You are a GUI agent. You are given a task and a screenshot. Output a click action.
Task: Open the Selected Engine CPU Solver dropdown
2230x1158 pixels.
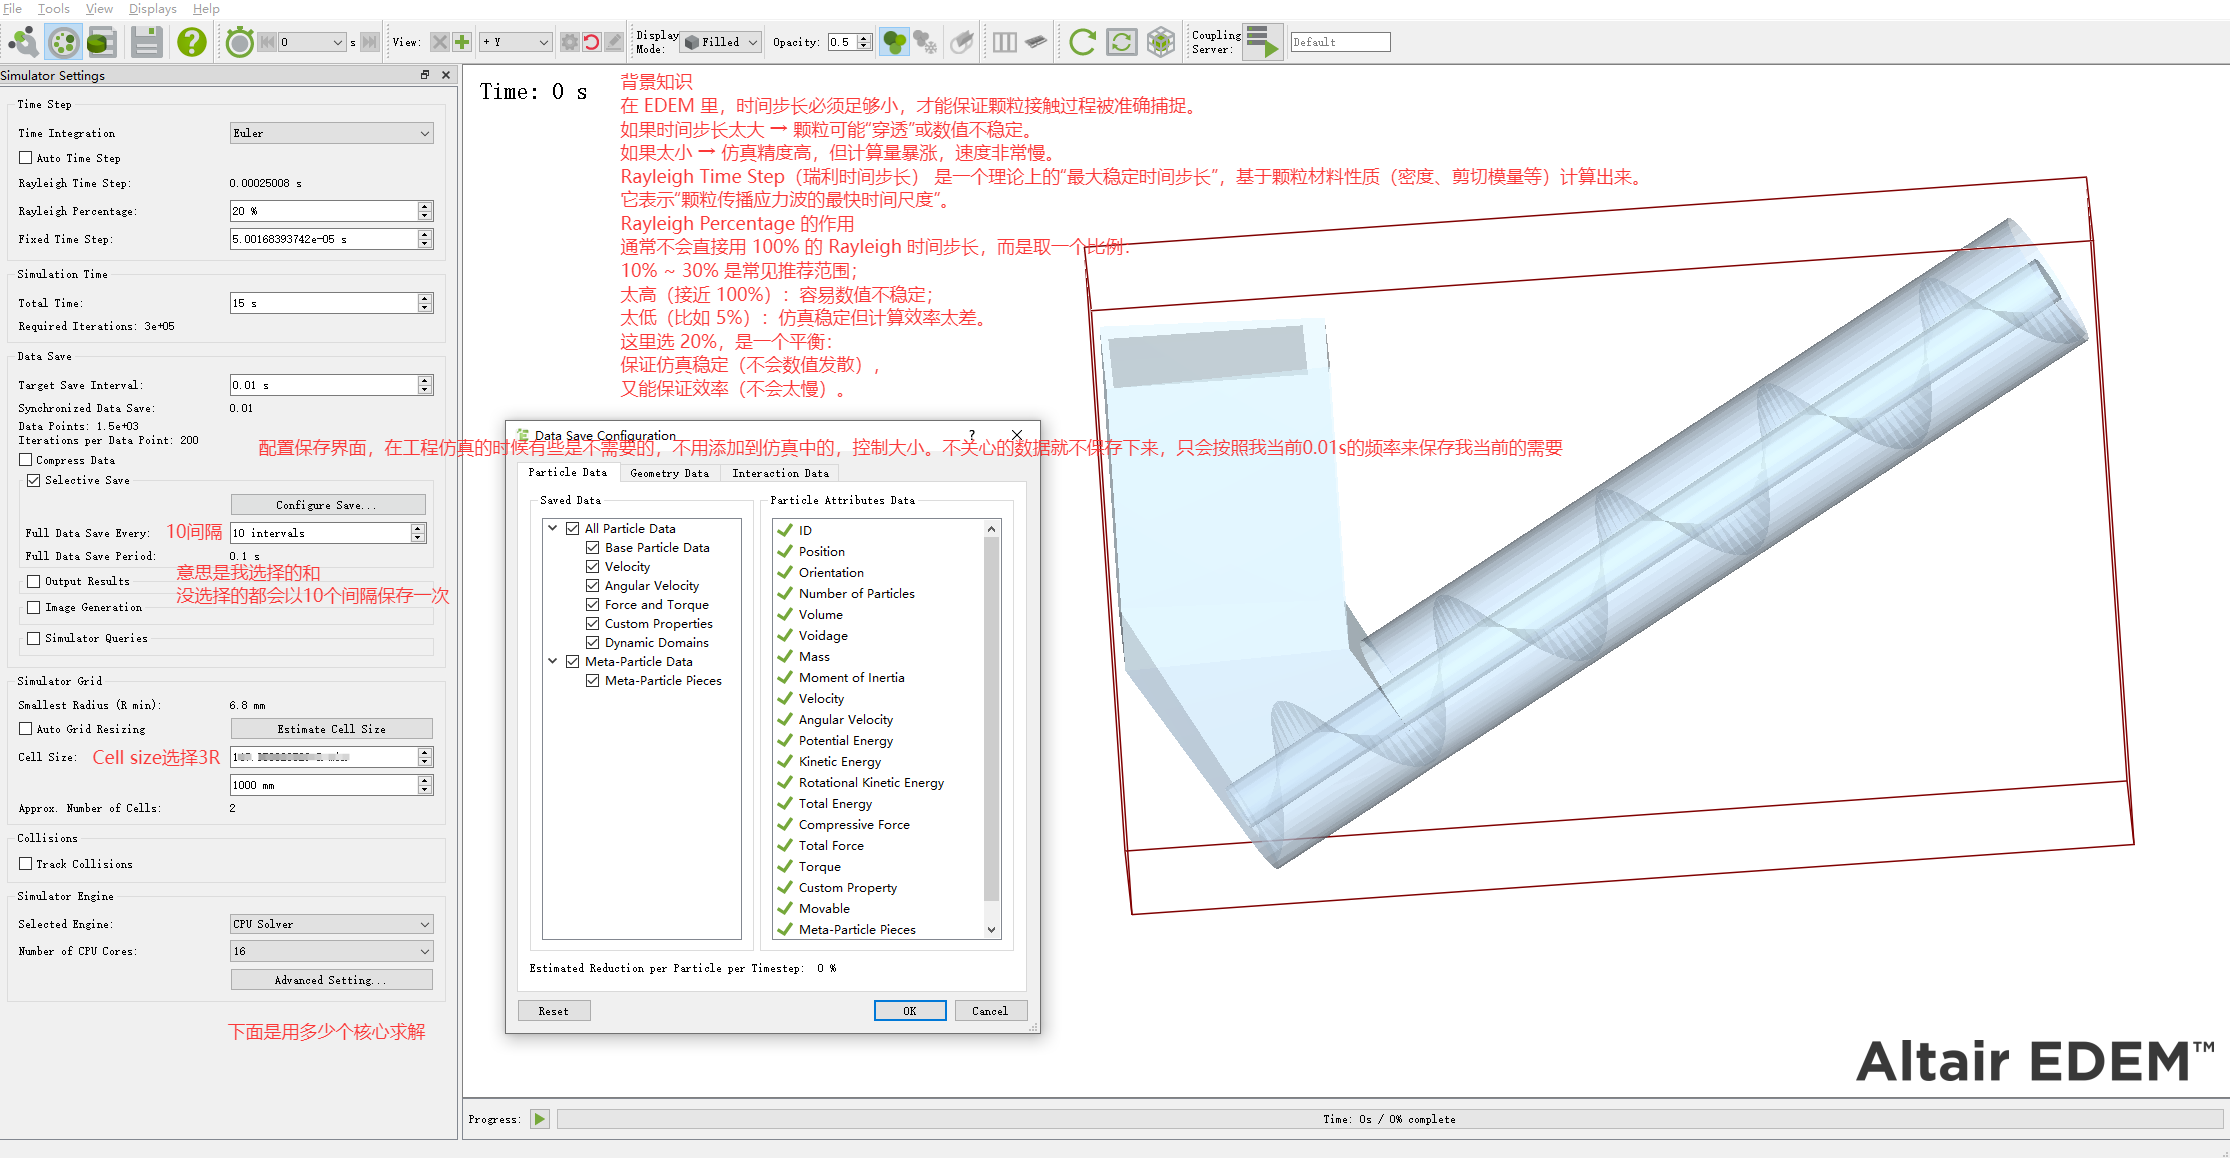(331, 924)
